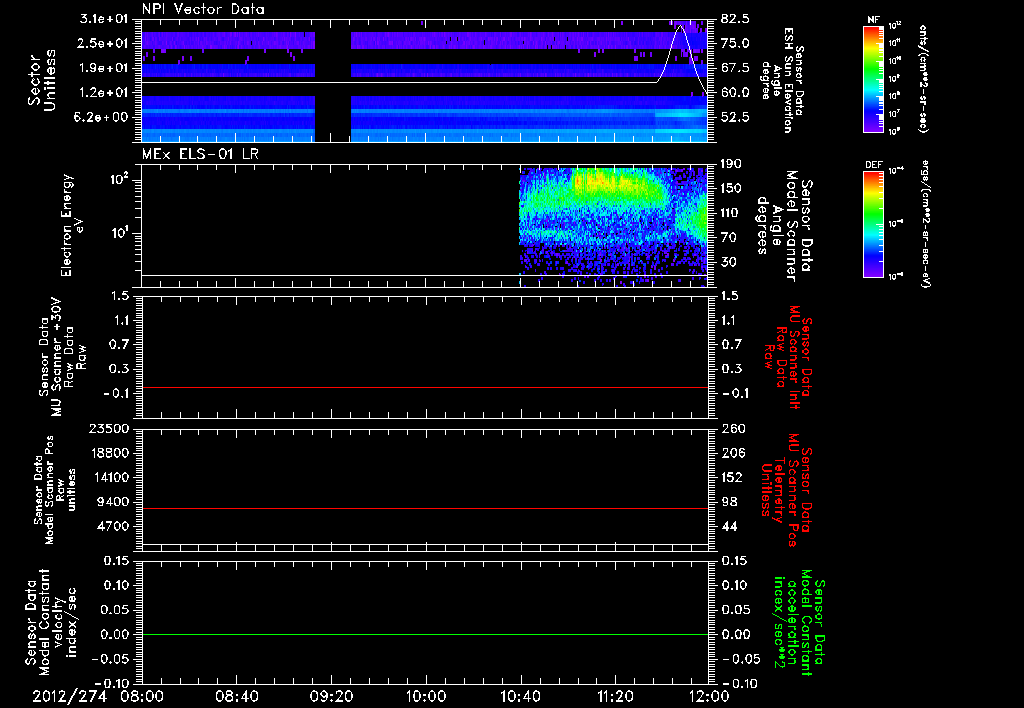The height and width of the screenshot is (708, 1024).
Task: Click the 260 telemetry axis value
Action: pyautogui.click(x=731, y=428)
